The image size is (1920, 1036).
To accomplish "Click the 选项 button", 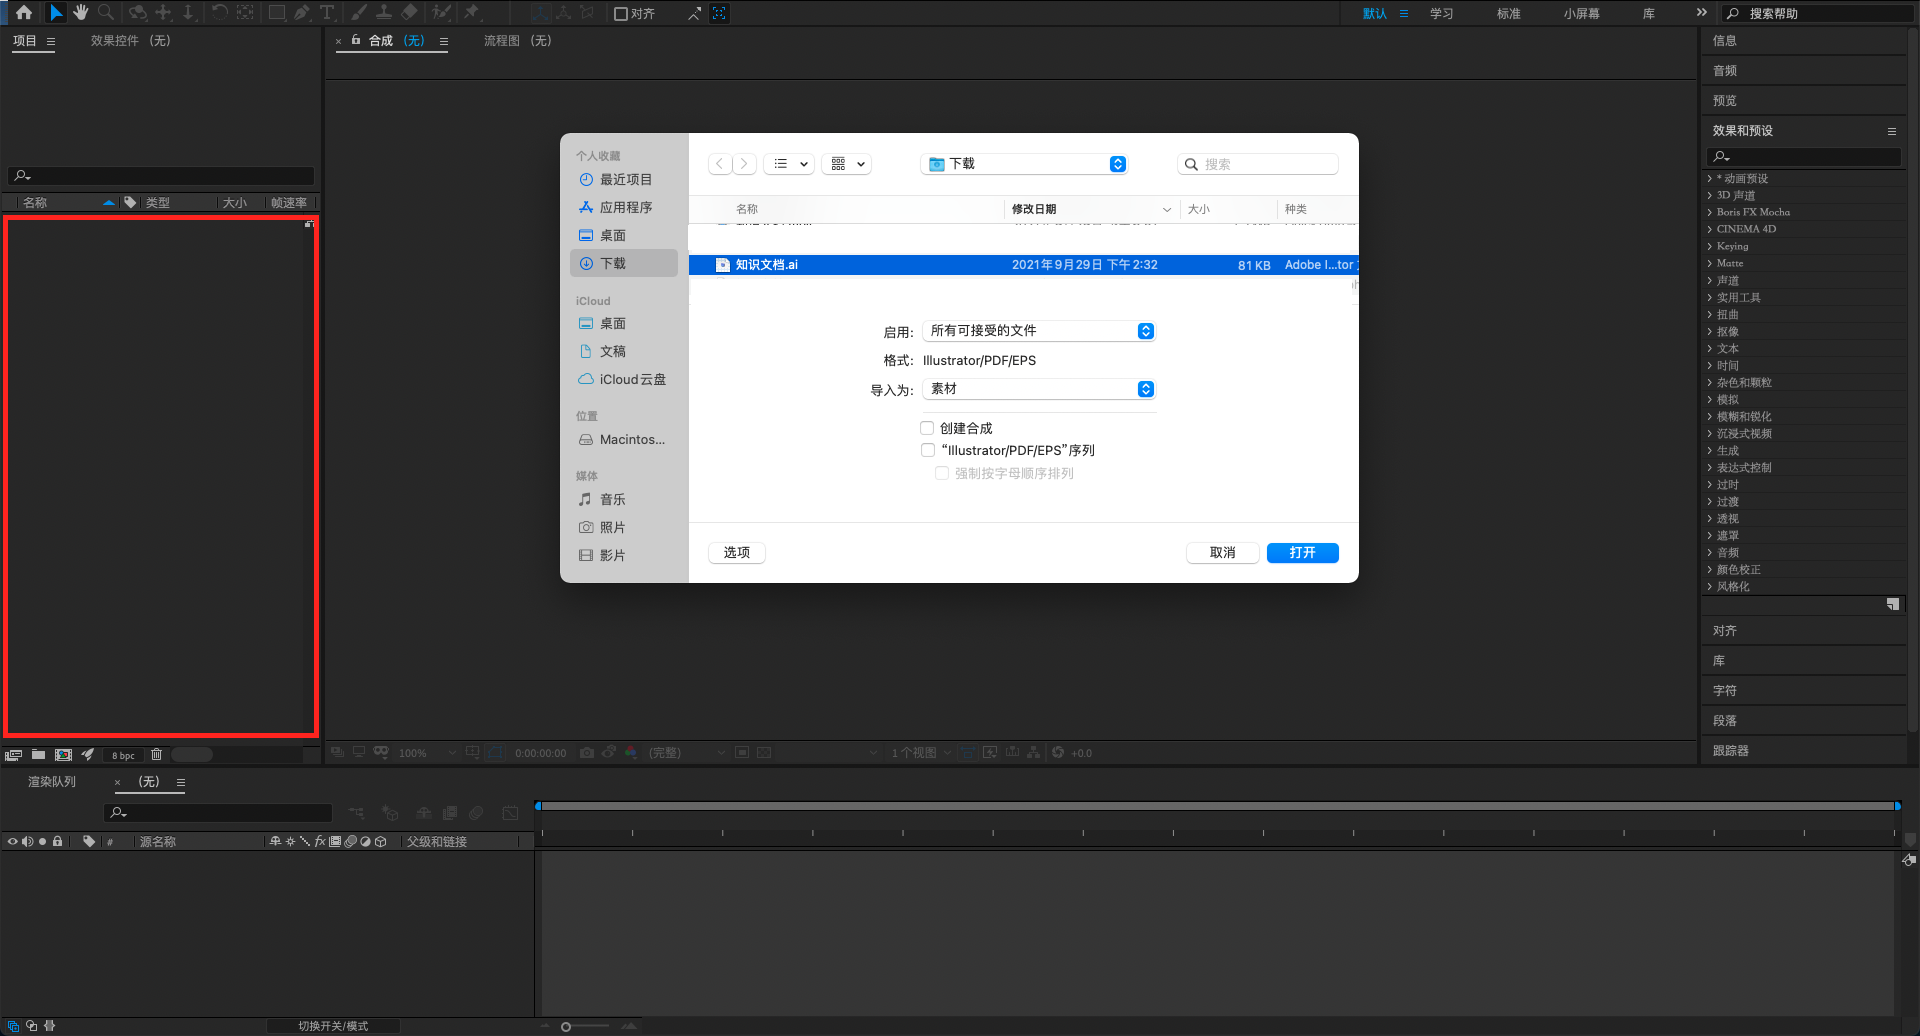I will [x=737, y=553].
